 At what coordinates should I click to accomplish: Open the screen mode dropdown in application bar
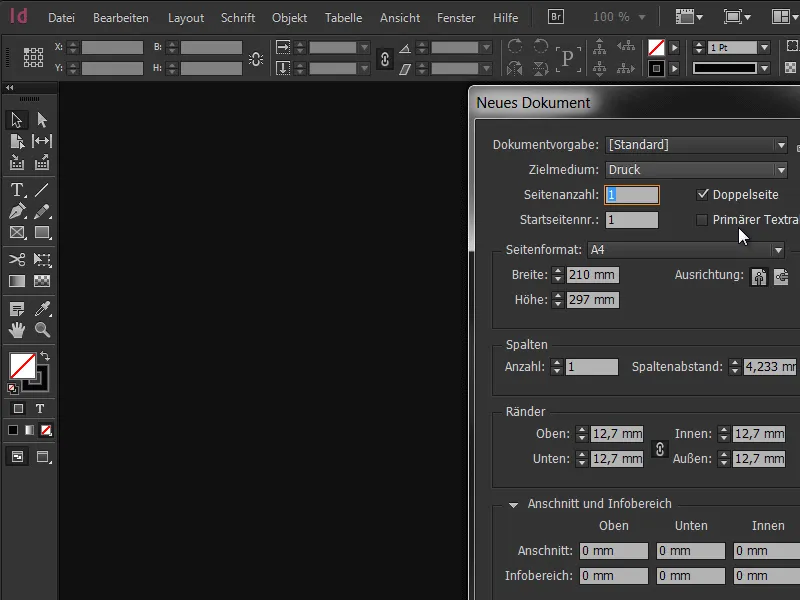coord(737,17)
